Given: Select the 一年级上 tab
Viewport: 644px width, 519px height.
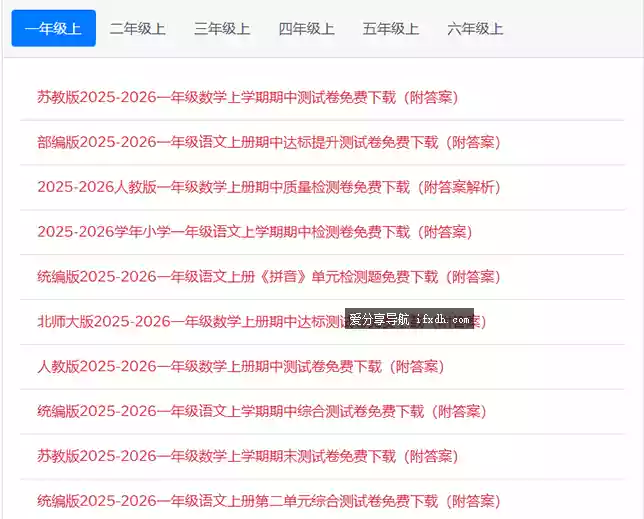Looking at the screenshot, I should click(x=53, y=28).
